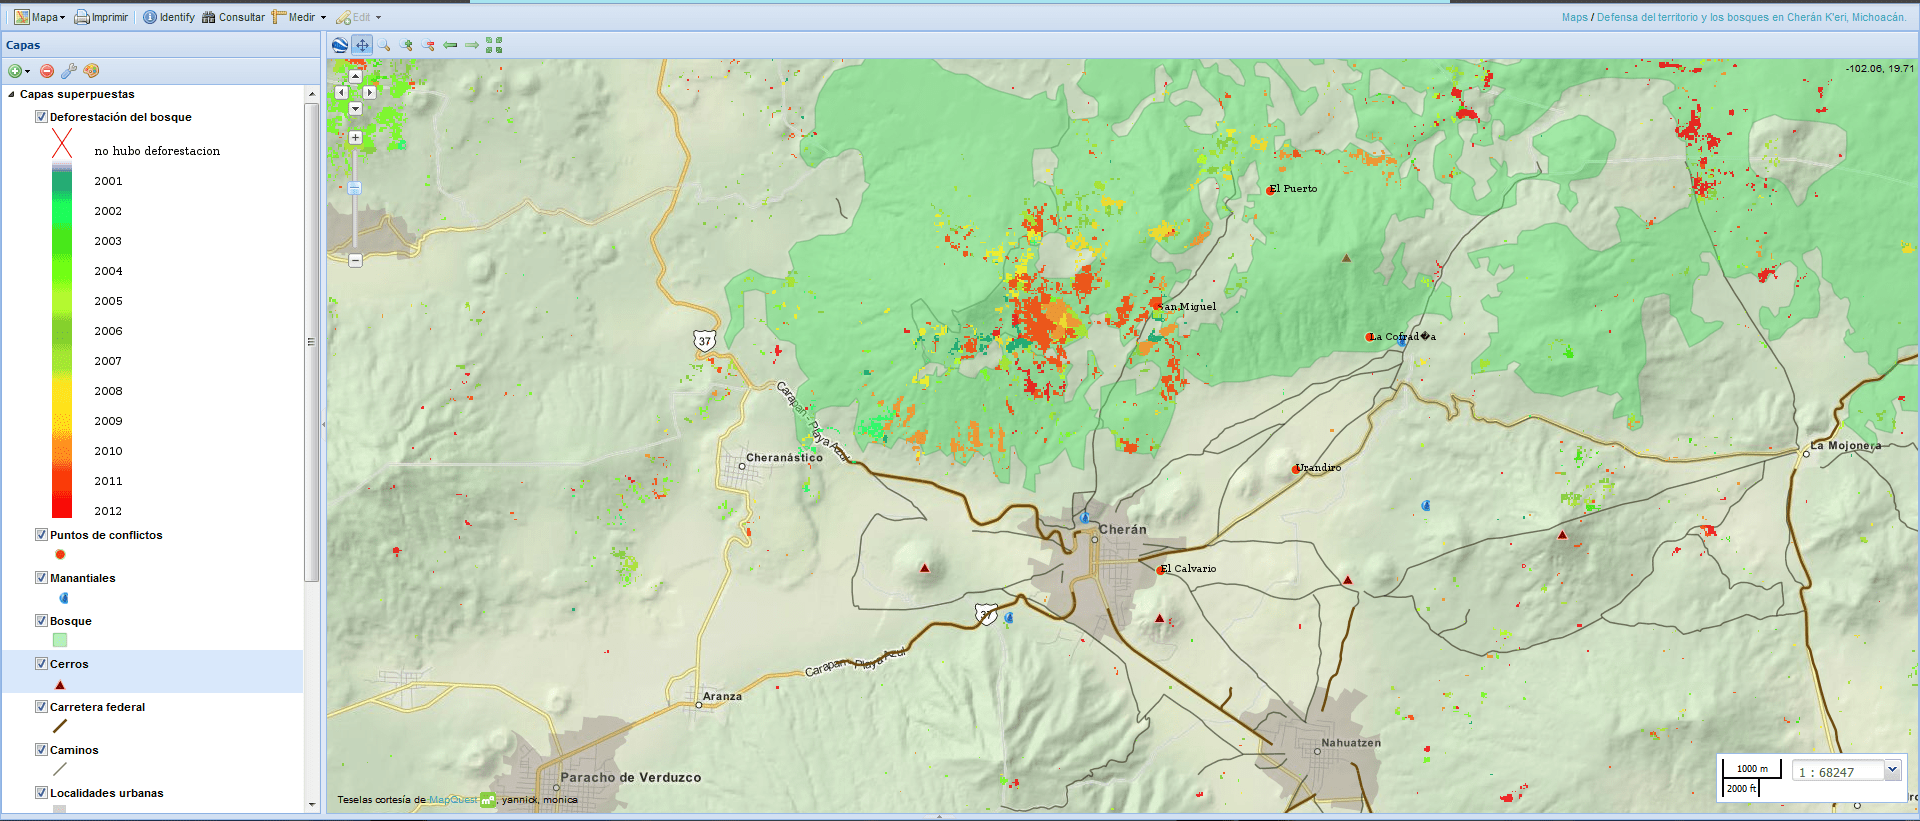
Task: Pan the map right with arrow button
Action: click(369, 92)
